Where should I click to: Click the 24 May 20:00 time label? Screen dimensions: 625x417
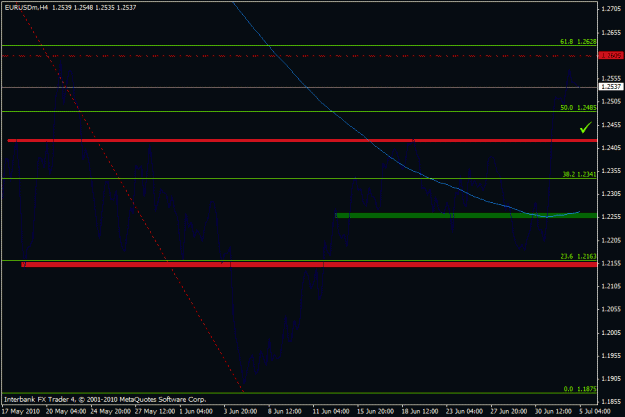point(111,411)
